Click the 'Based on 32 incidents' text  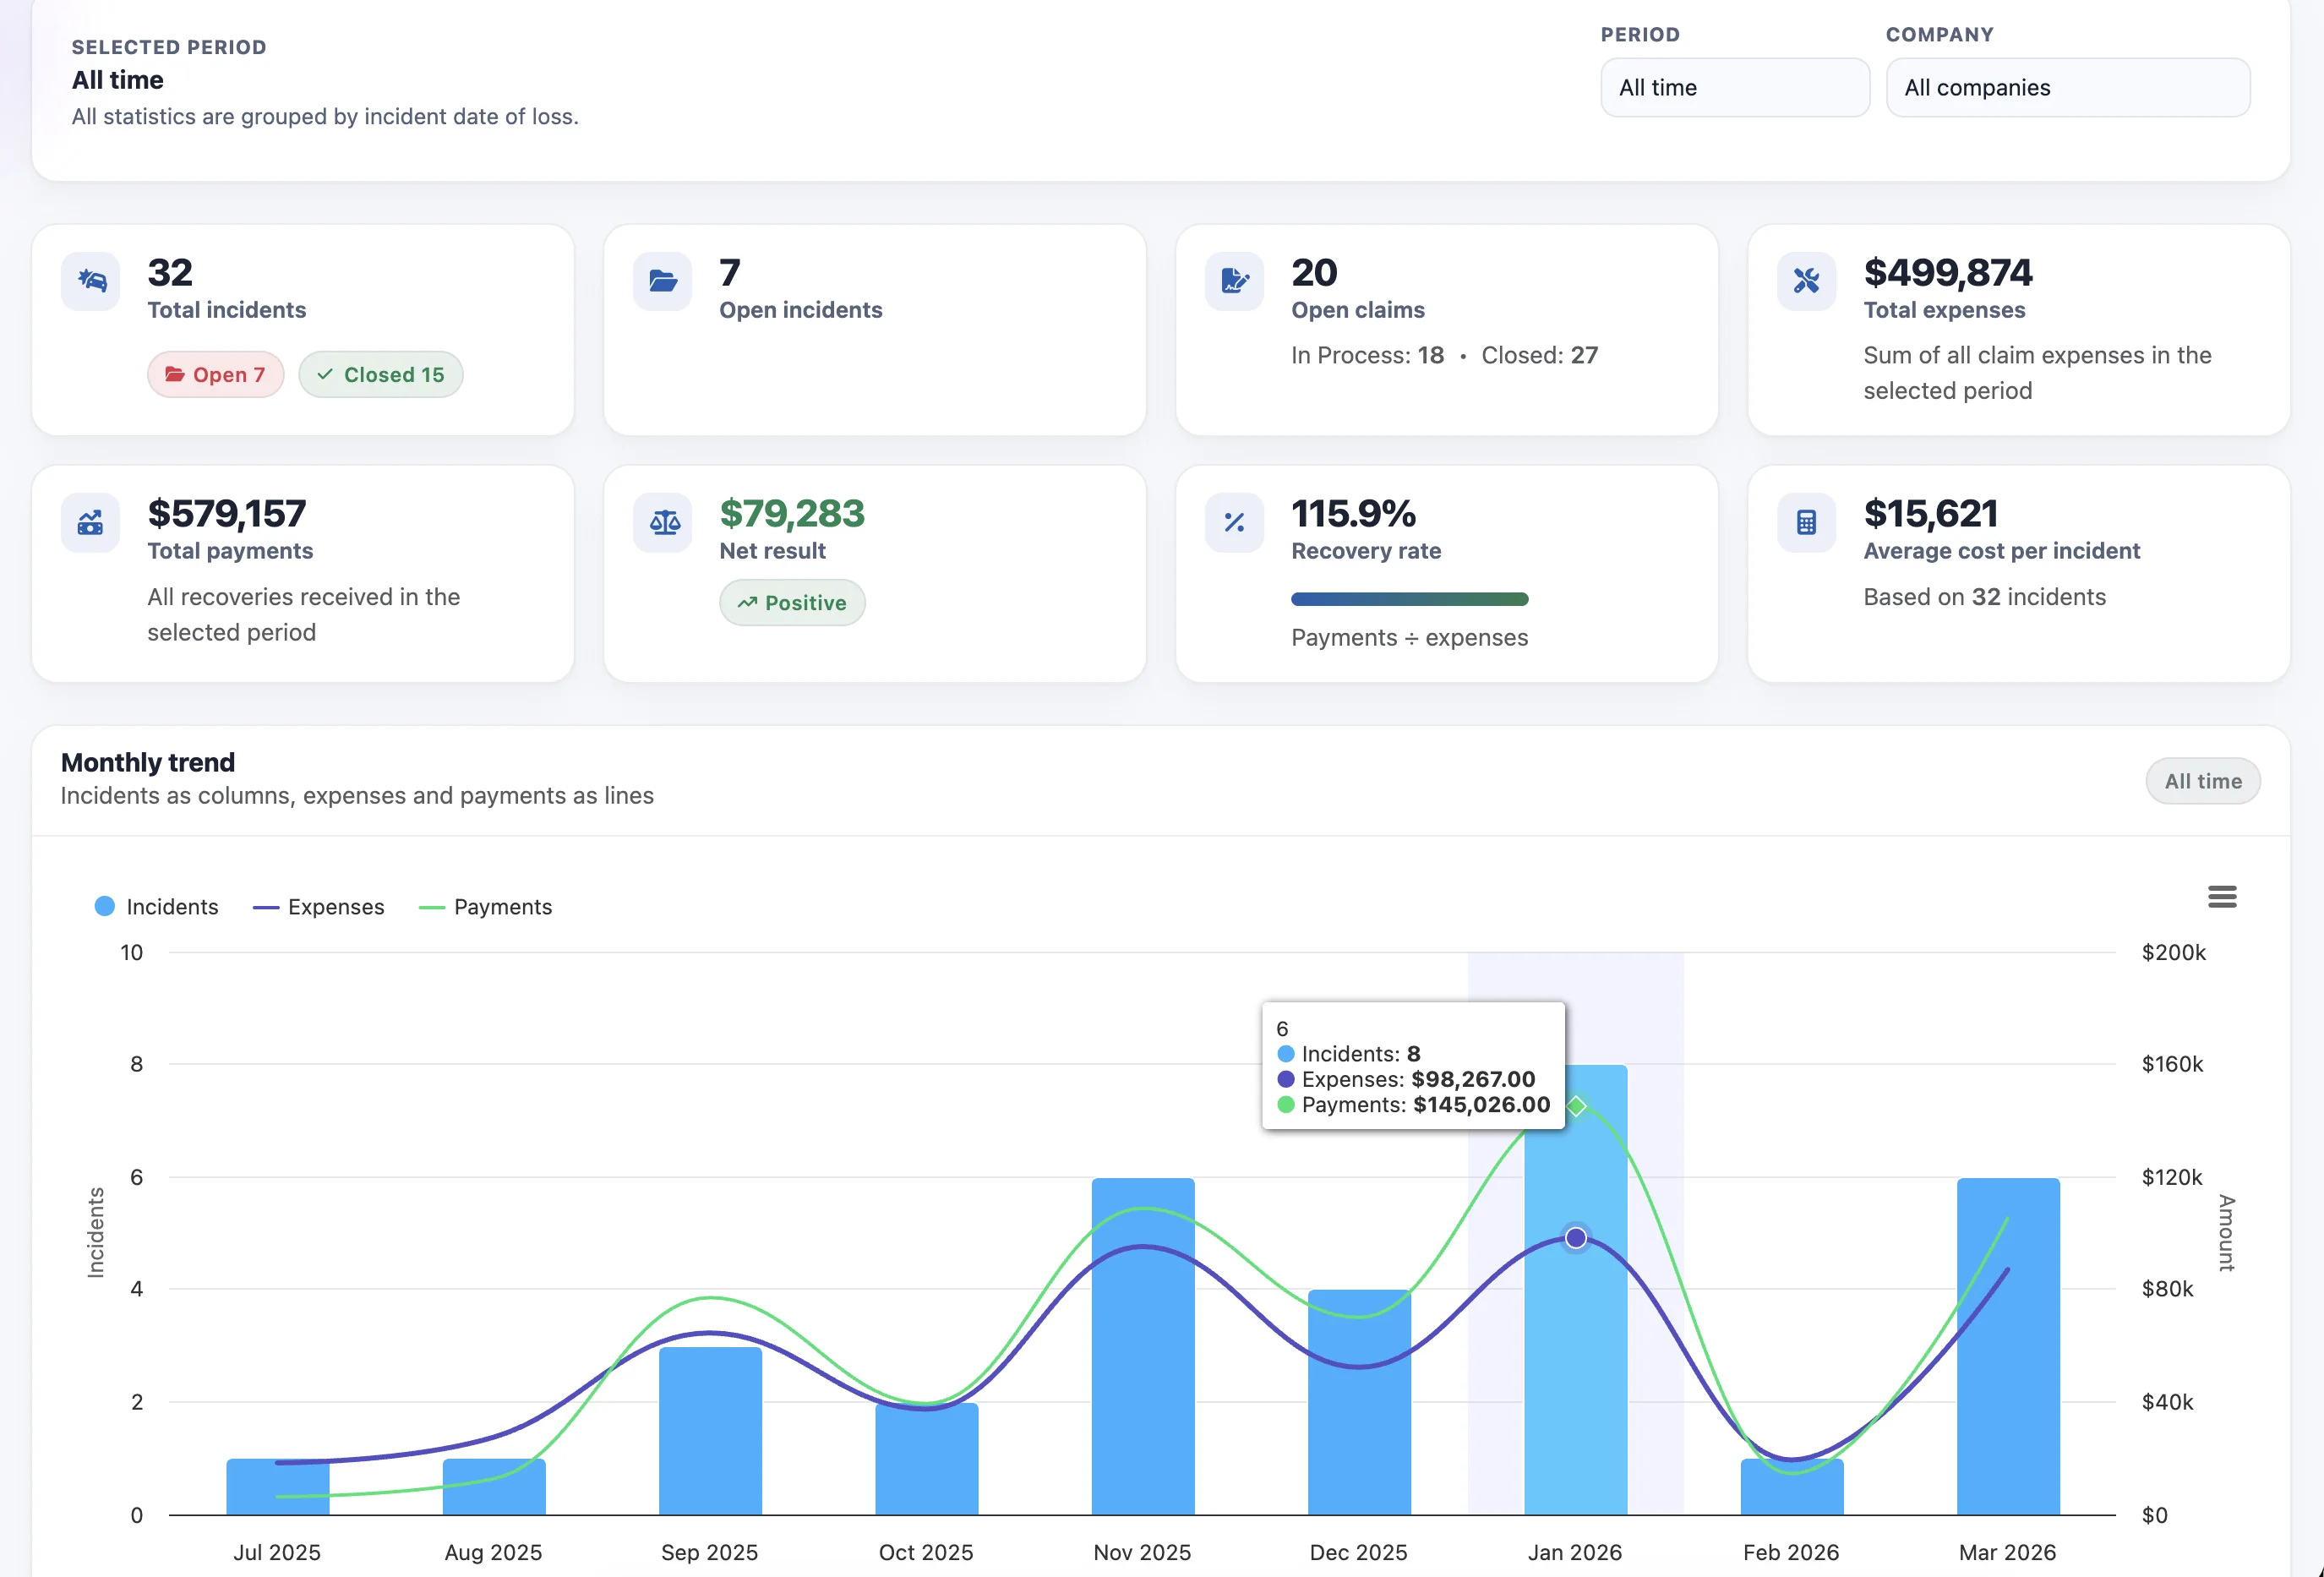[x=1984, y=597]
